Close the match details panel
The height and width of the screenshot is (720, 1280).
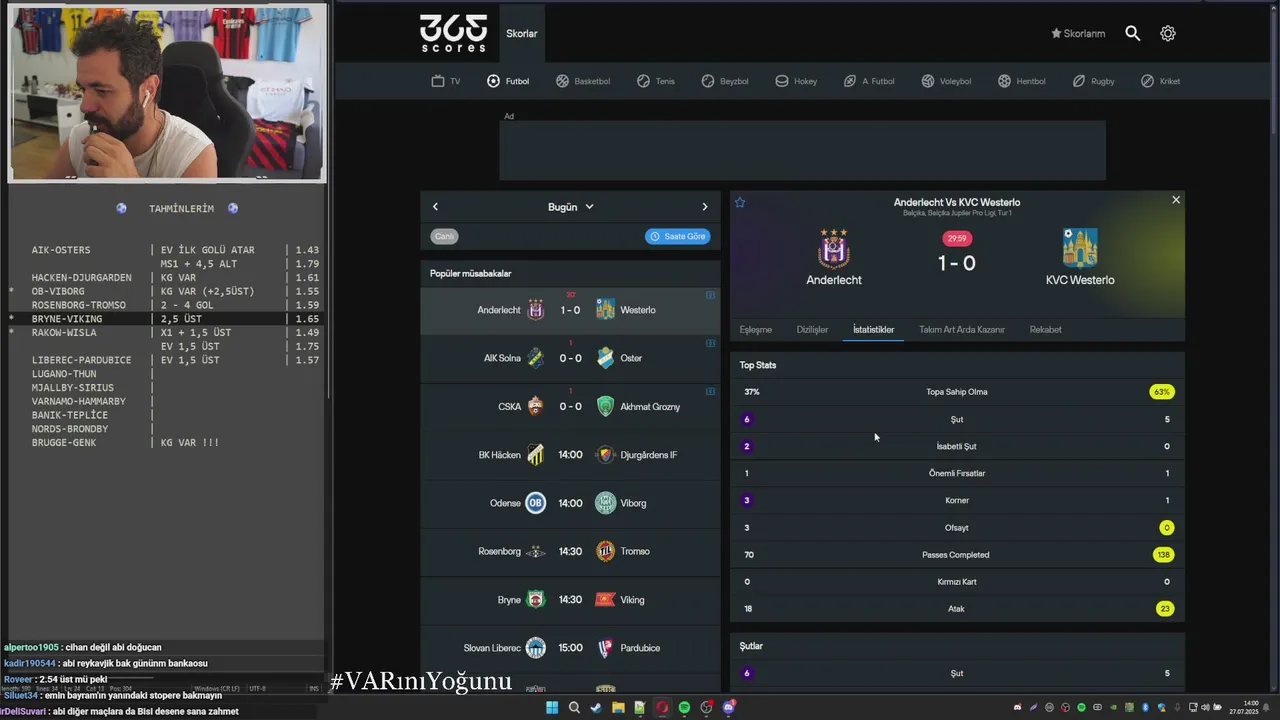coord(1176,200)
